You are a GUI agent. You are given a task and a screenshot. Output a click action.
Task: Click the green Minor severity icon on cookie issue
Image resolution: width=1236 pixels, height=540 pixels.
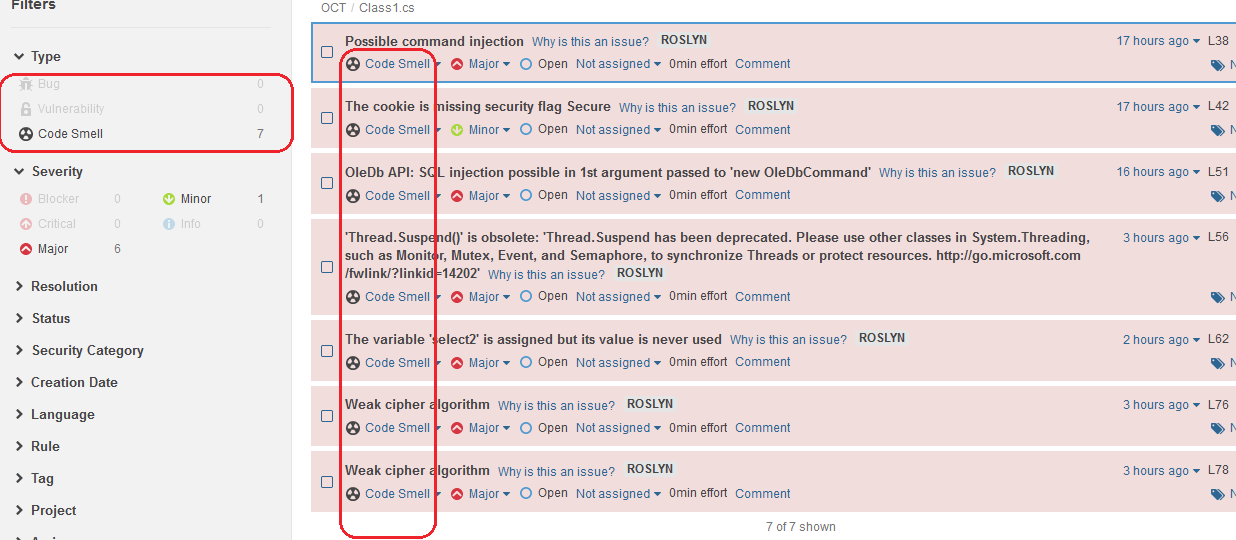pos(457,130)
